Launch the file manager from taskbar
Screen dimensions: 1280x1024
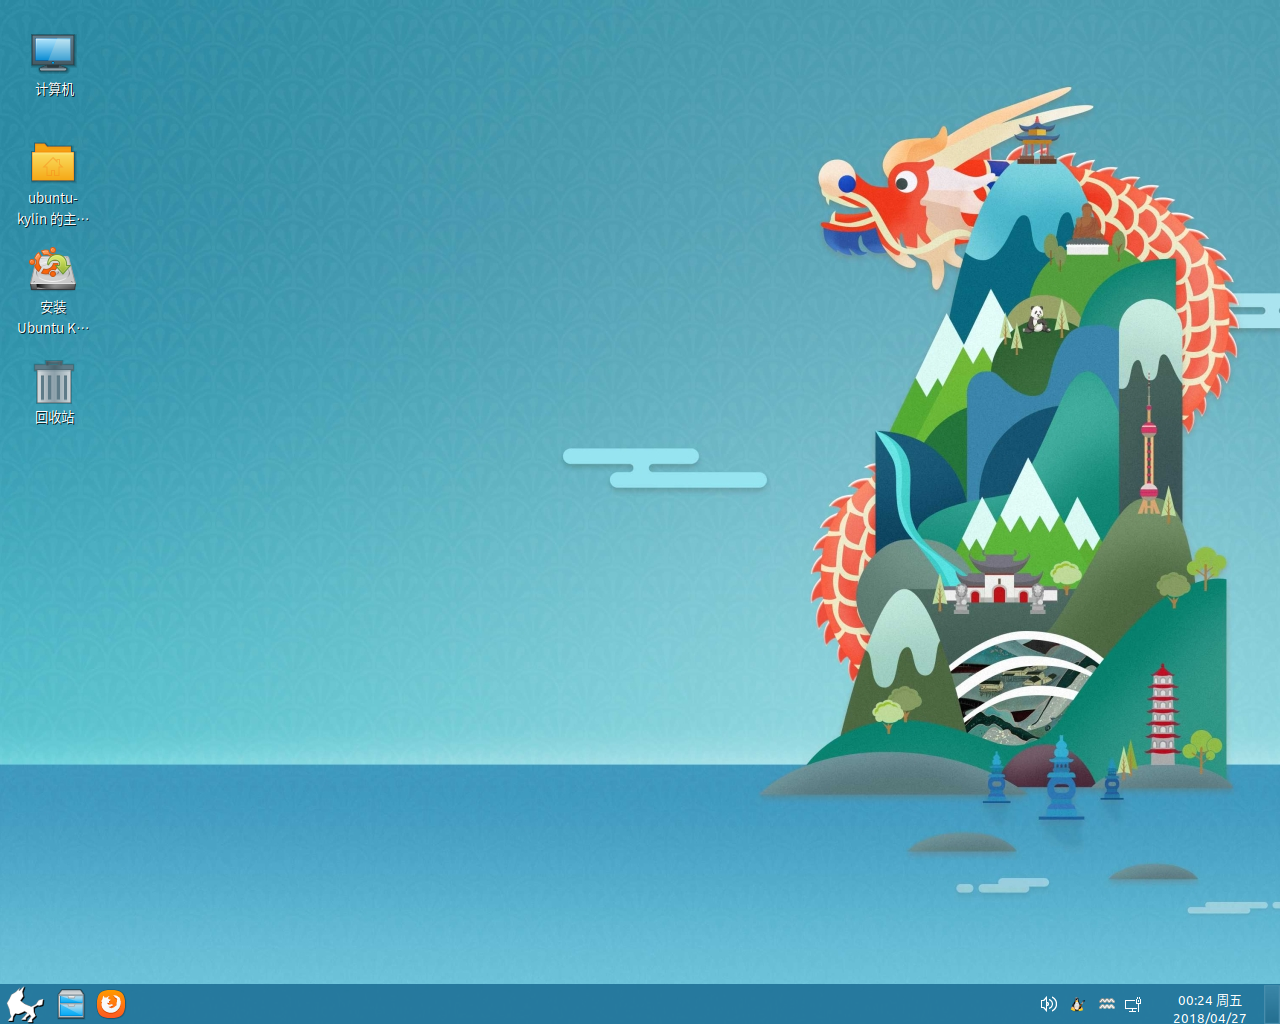click(x=71, y=1004)
